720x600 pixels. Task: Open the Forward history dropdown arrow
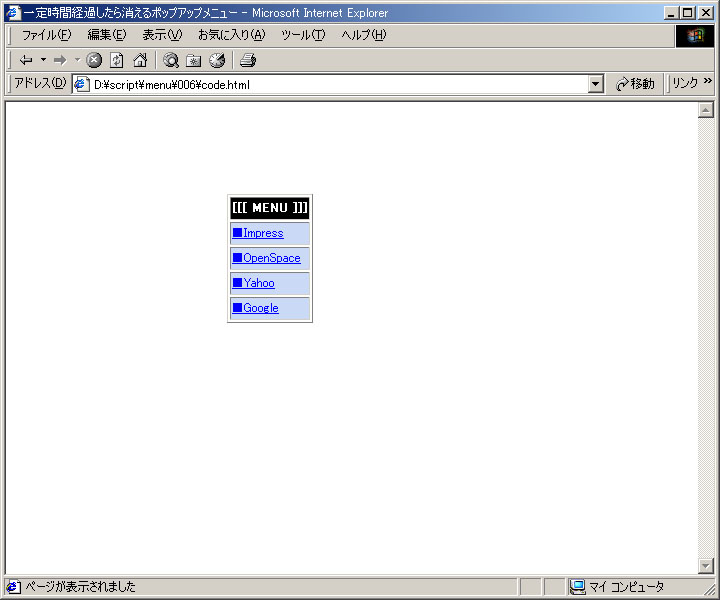click(77, 60)
